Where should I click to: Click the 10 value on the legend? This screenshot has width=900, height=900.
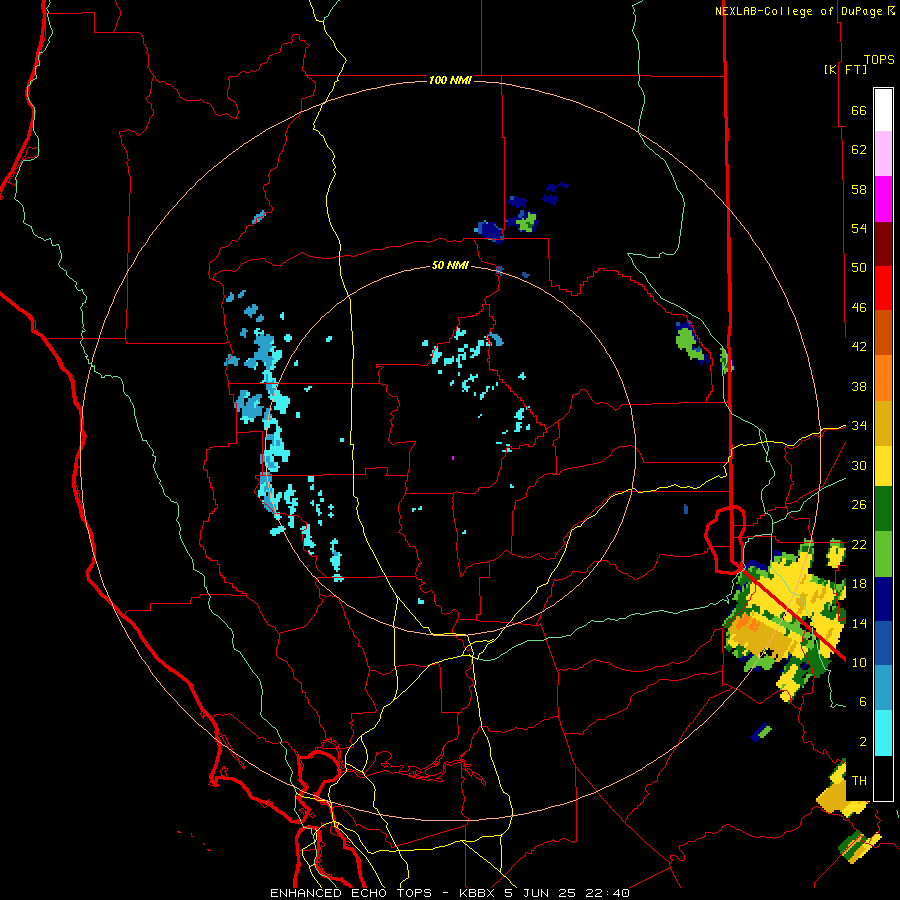859,662
